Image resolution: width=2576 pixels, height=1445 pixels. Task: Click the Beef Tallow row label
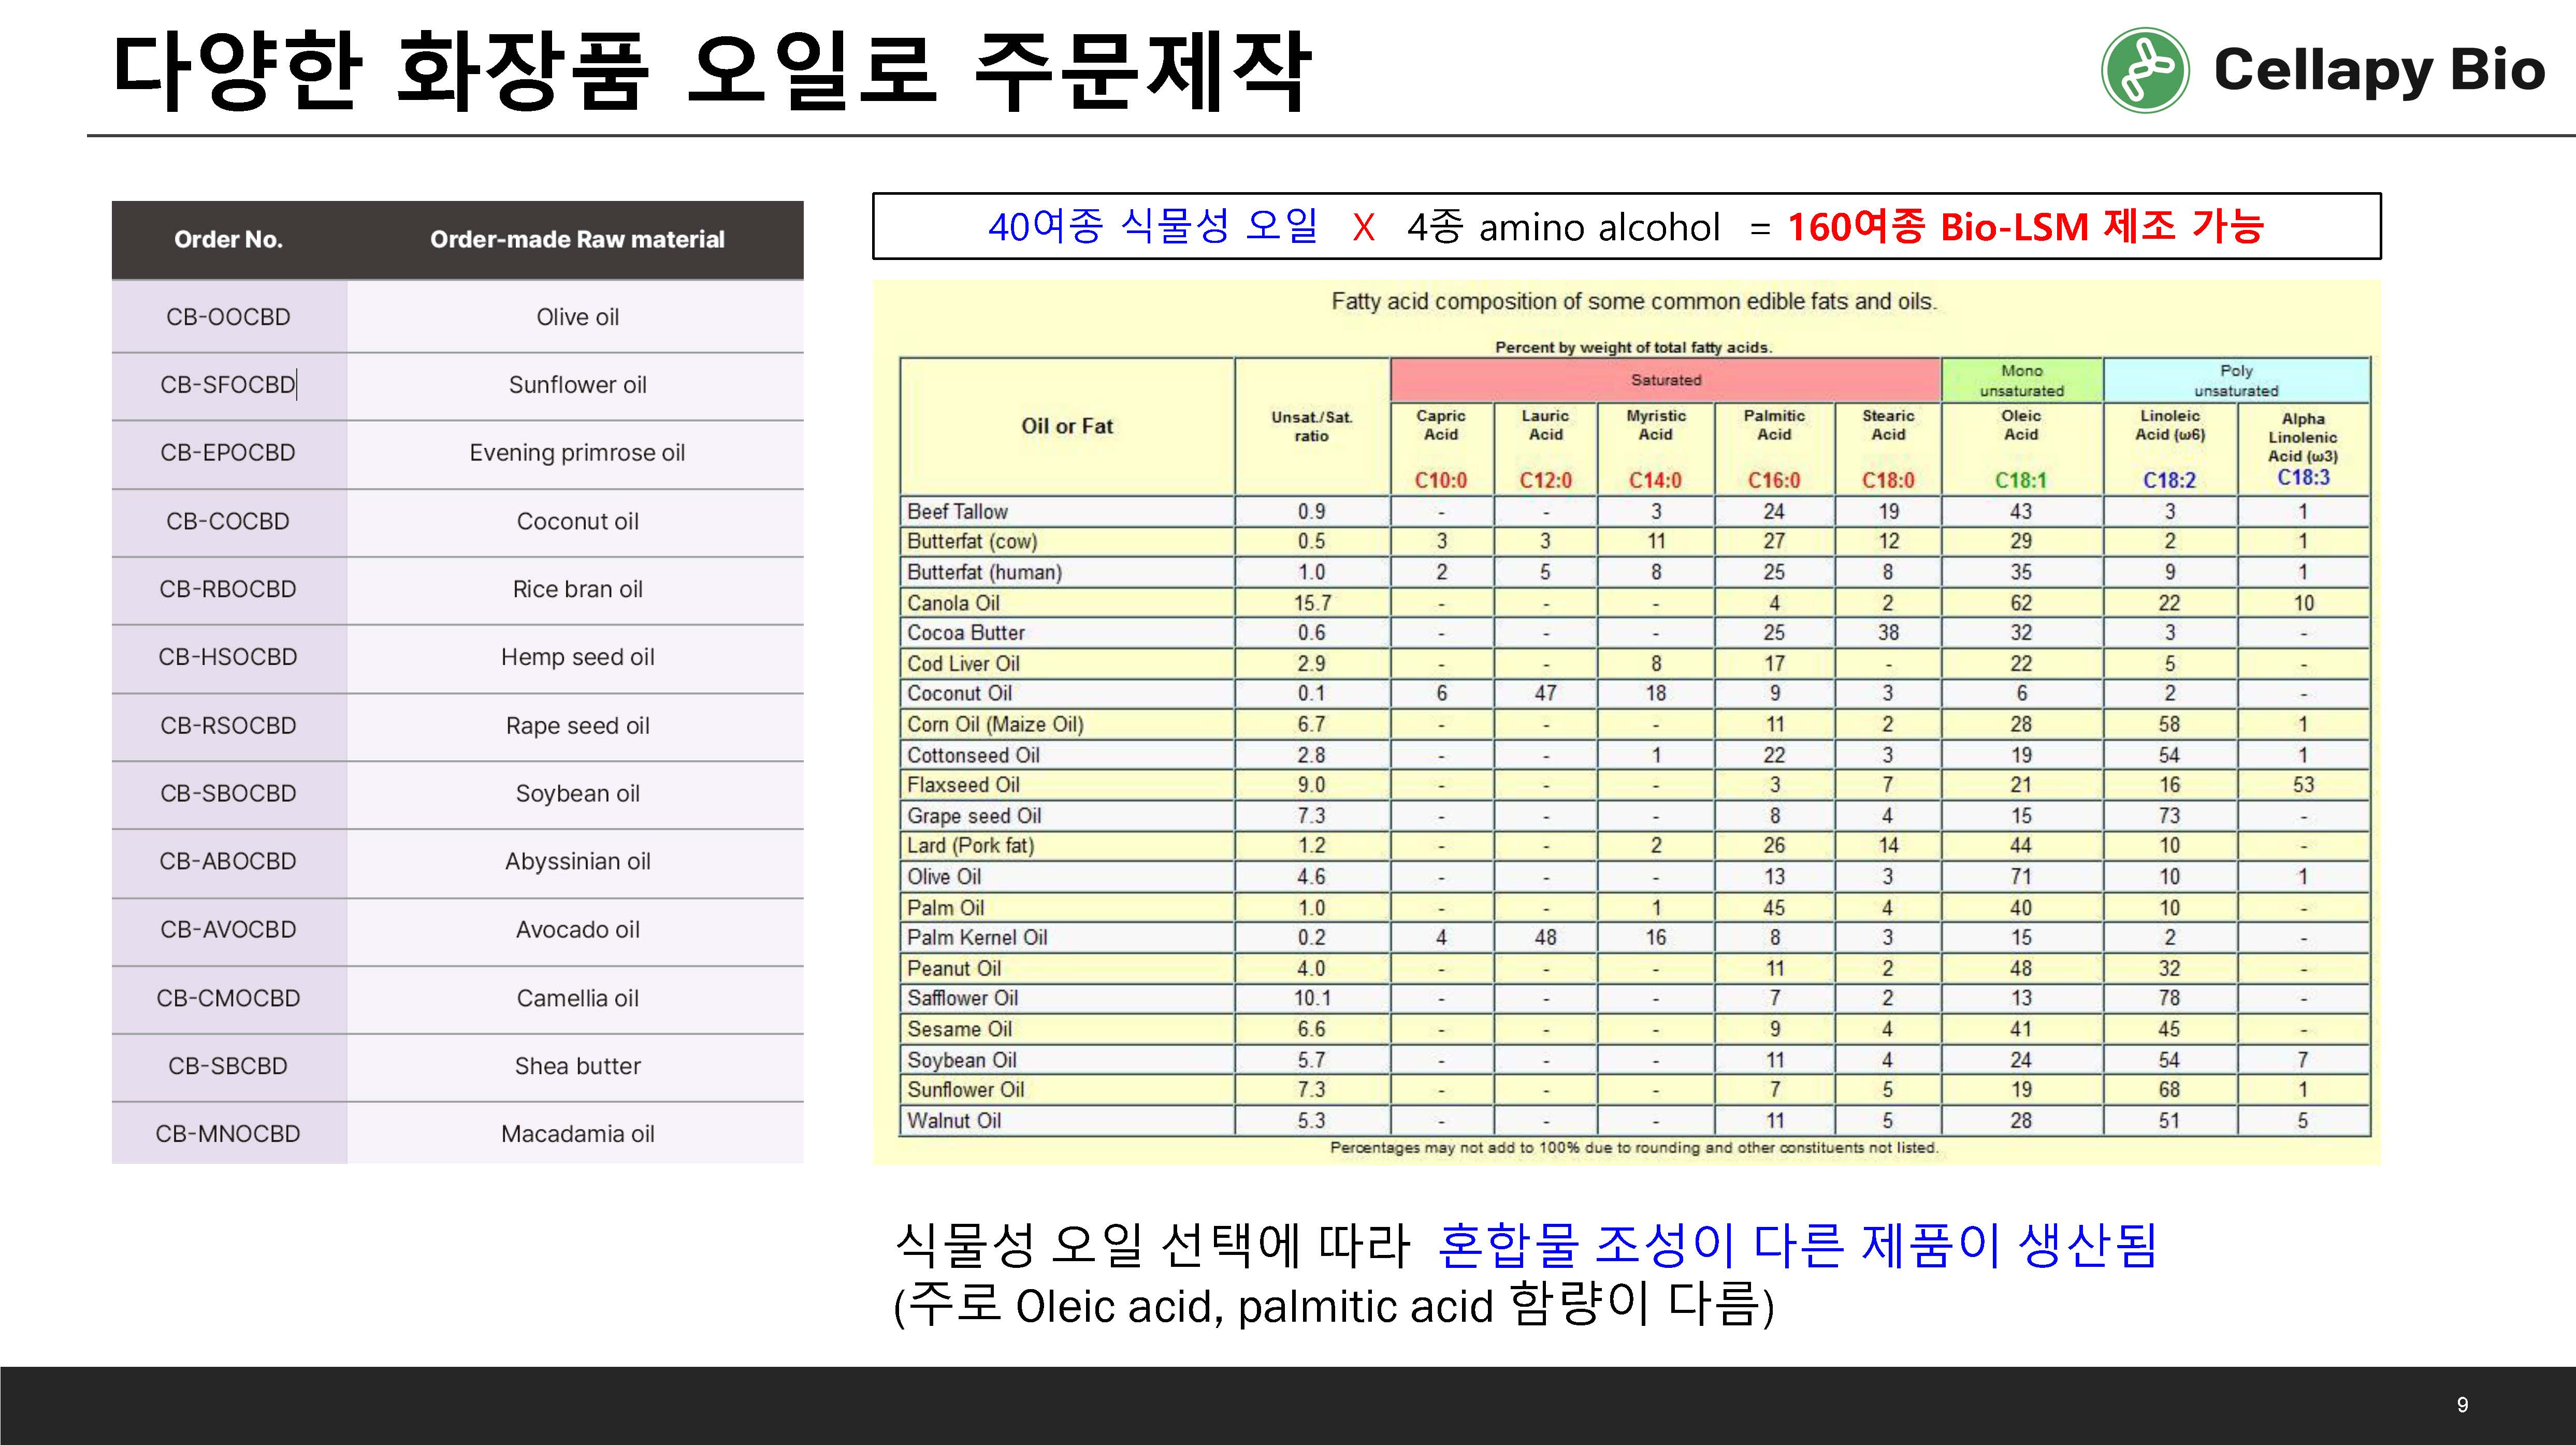point(957,512)
